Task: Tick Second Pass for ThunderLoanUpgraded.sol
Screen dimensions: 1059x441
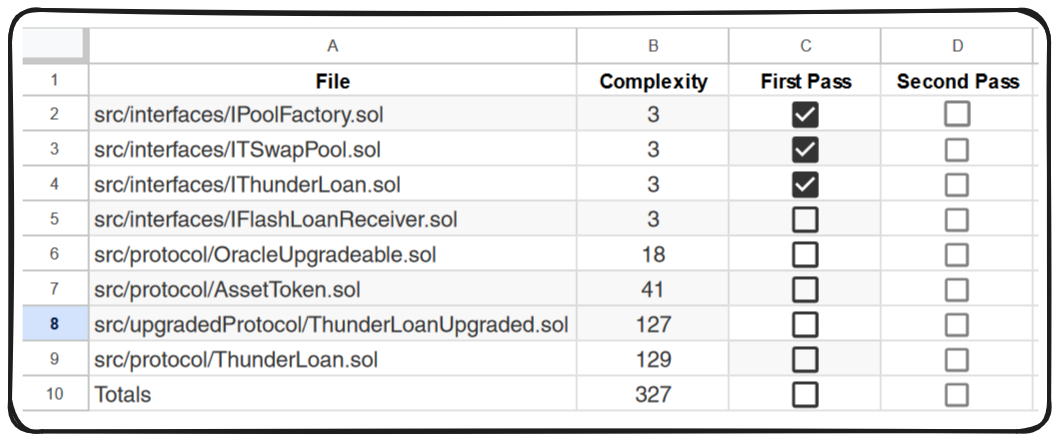Action: (x=957, y=325)
